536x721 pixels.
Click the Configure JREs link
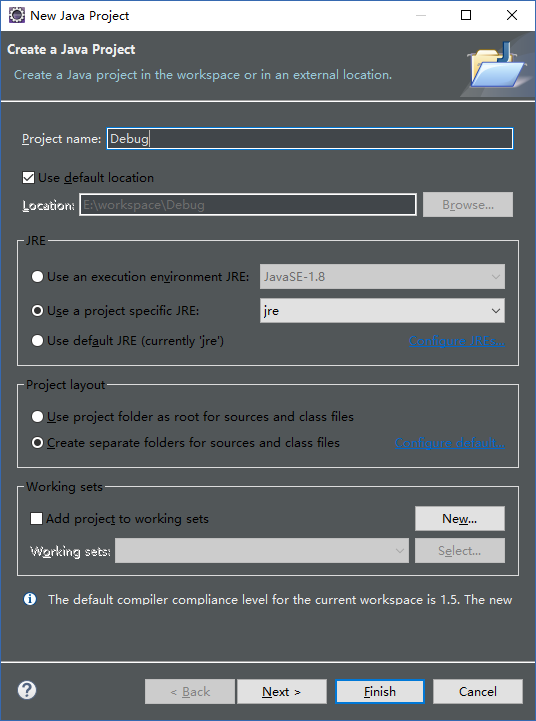click(x=456, y=341)
